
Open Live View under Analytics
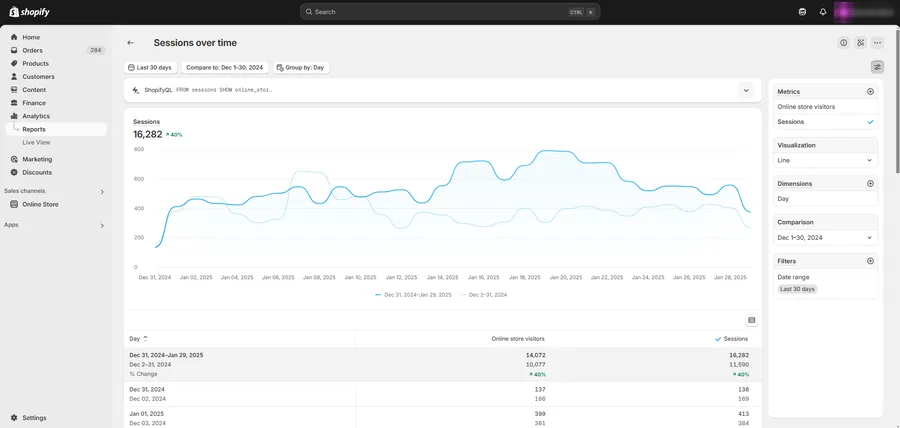(36, 143)
